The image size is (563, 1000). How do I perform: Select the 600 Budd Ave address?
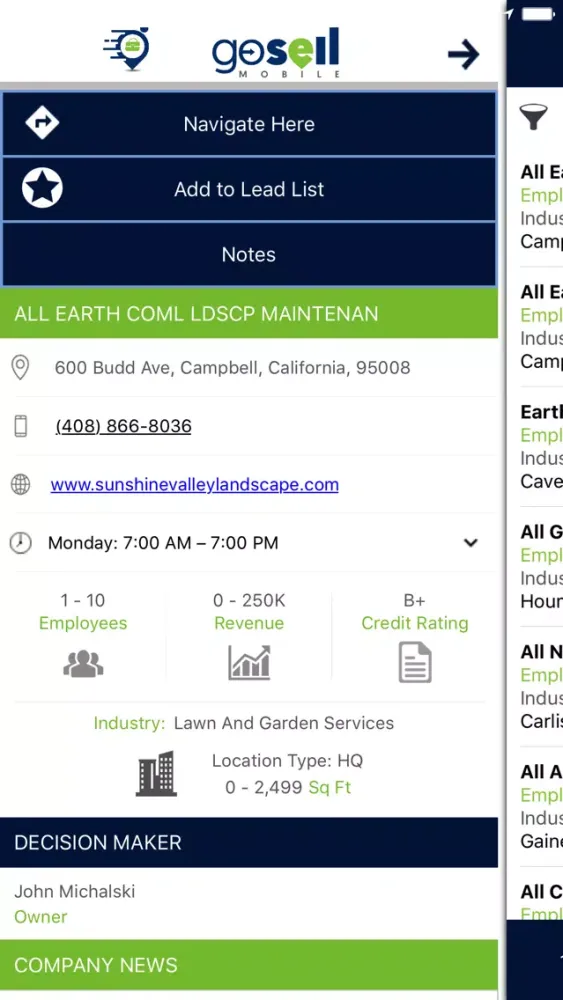click(232, 368)
